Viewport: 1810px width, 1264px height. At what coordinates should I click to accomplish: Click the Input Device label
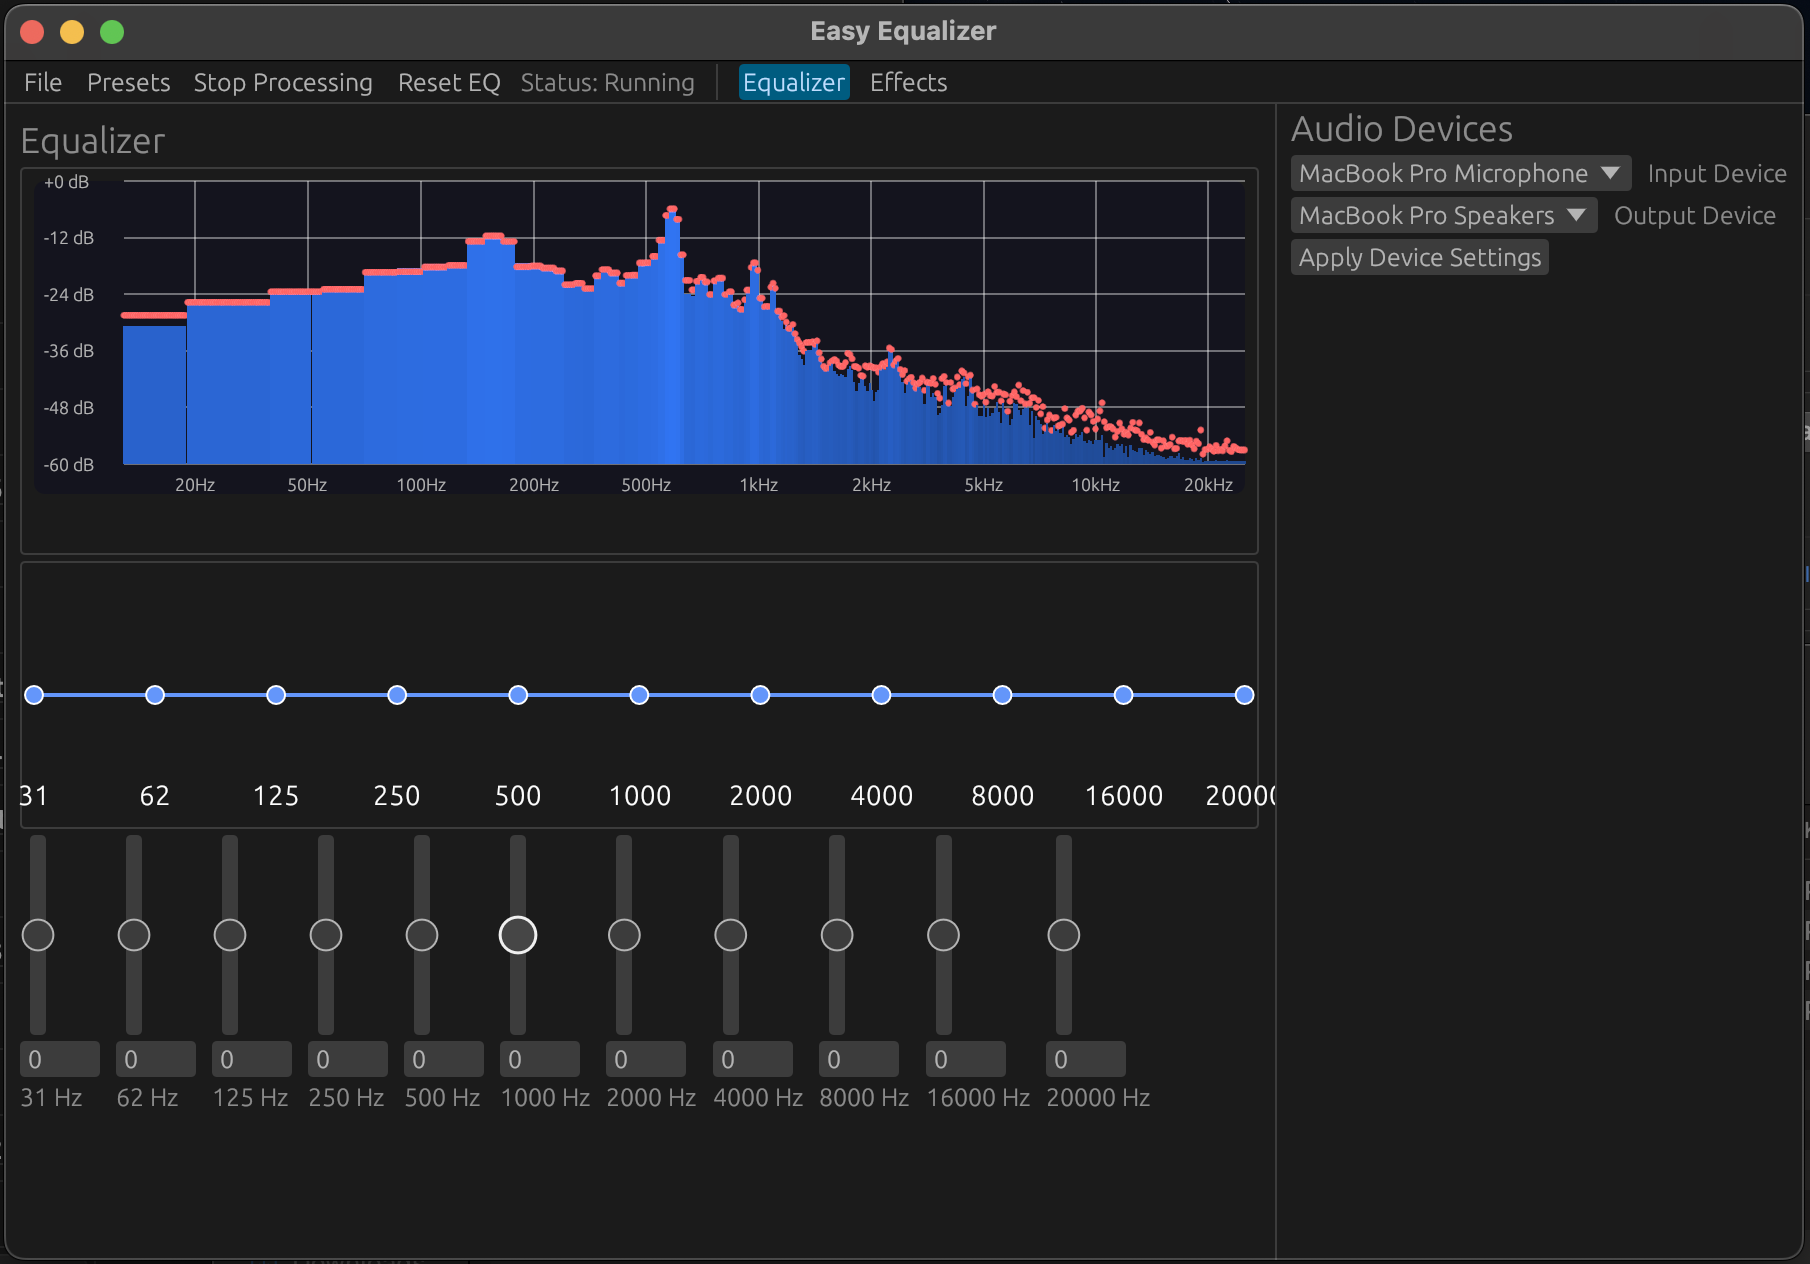coord(1717,174)
